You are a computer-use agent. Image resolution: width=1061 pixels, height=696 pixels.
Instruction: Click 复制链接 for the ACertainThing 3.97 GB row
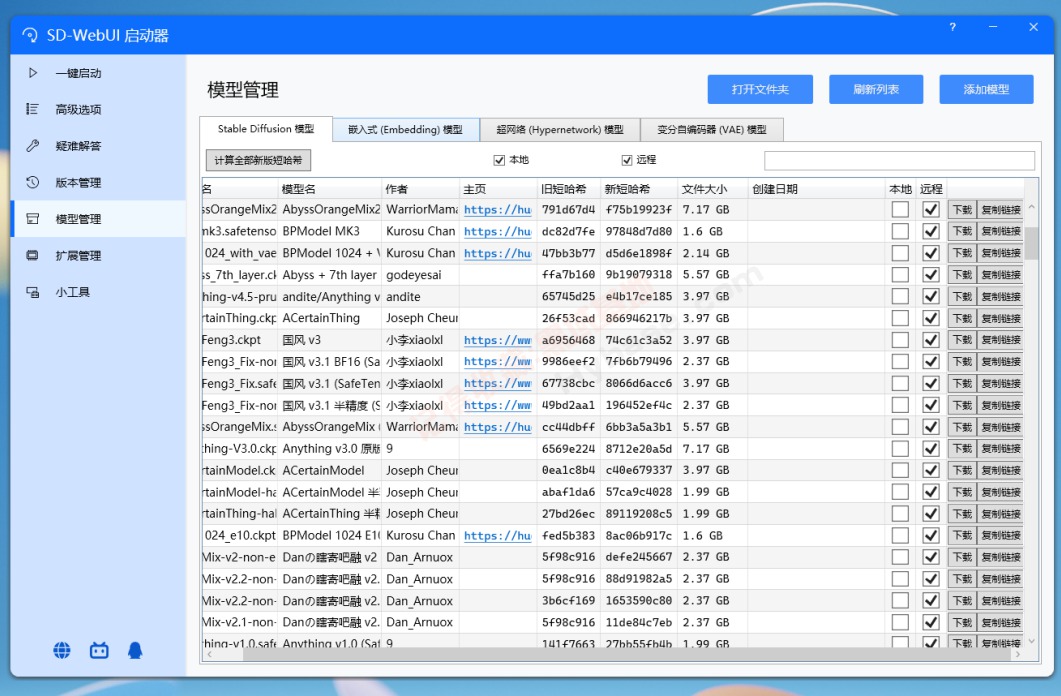point(1001,318)
